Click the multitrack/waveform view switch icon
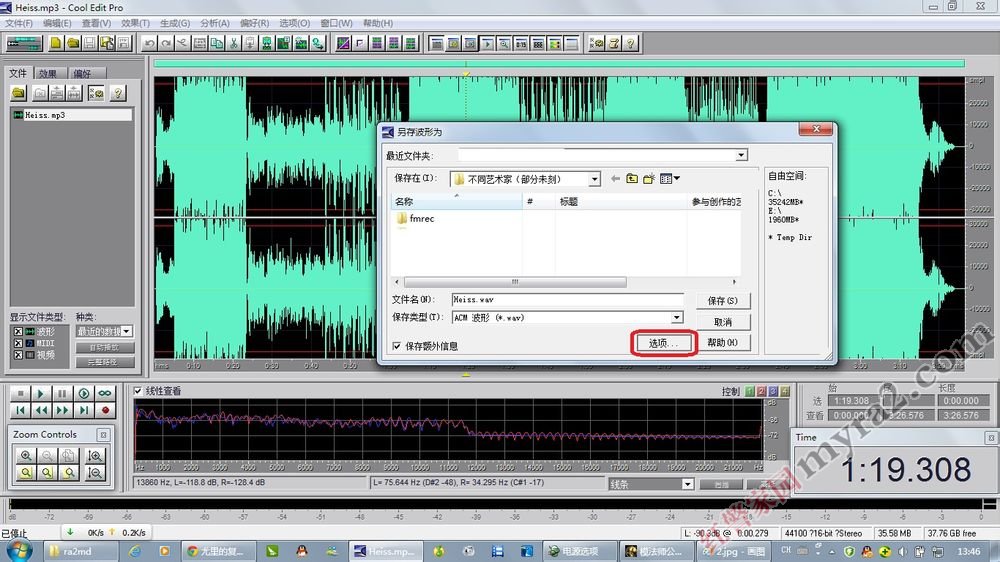 (x=24, y=43)
